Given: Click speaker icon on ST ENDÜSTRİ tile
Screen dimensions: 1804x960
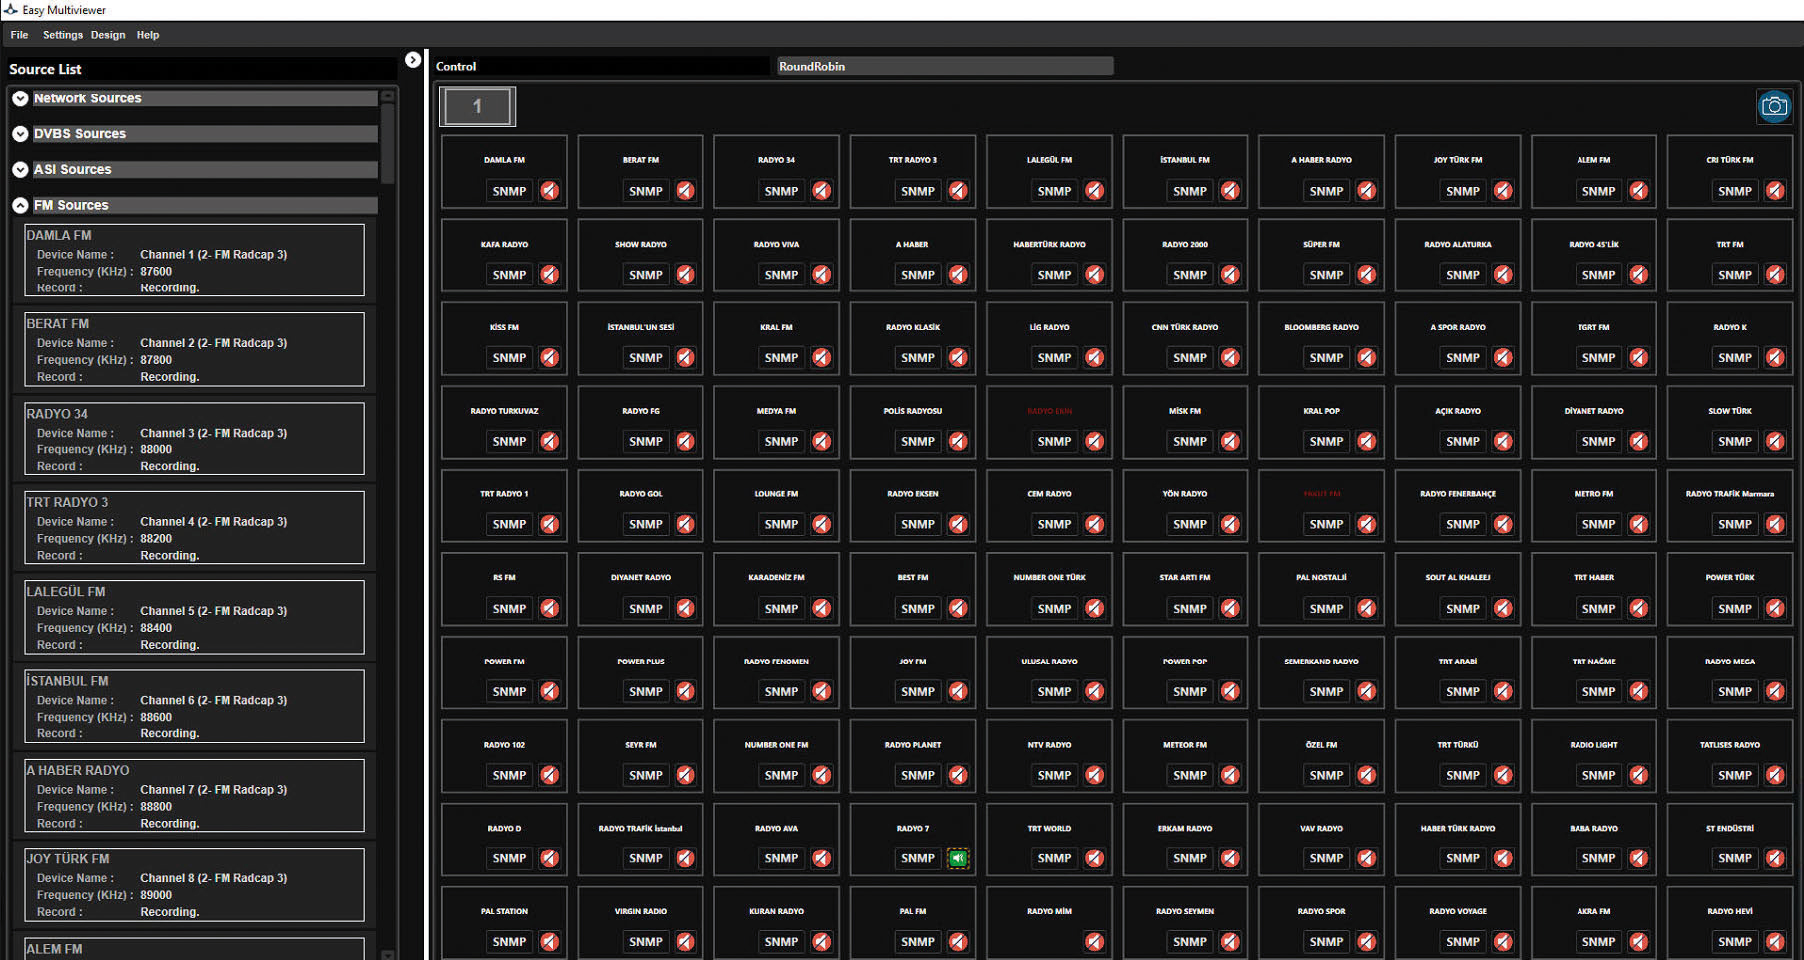Looking at the screenshot, I should (x=1775, y=858).
